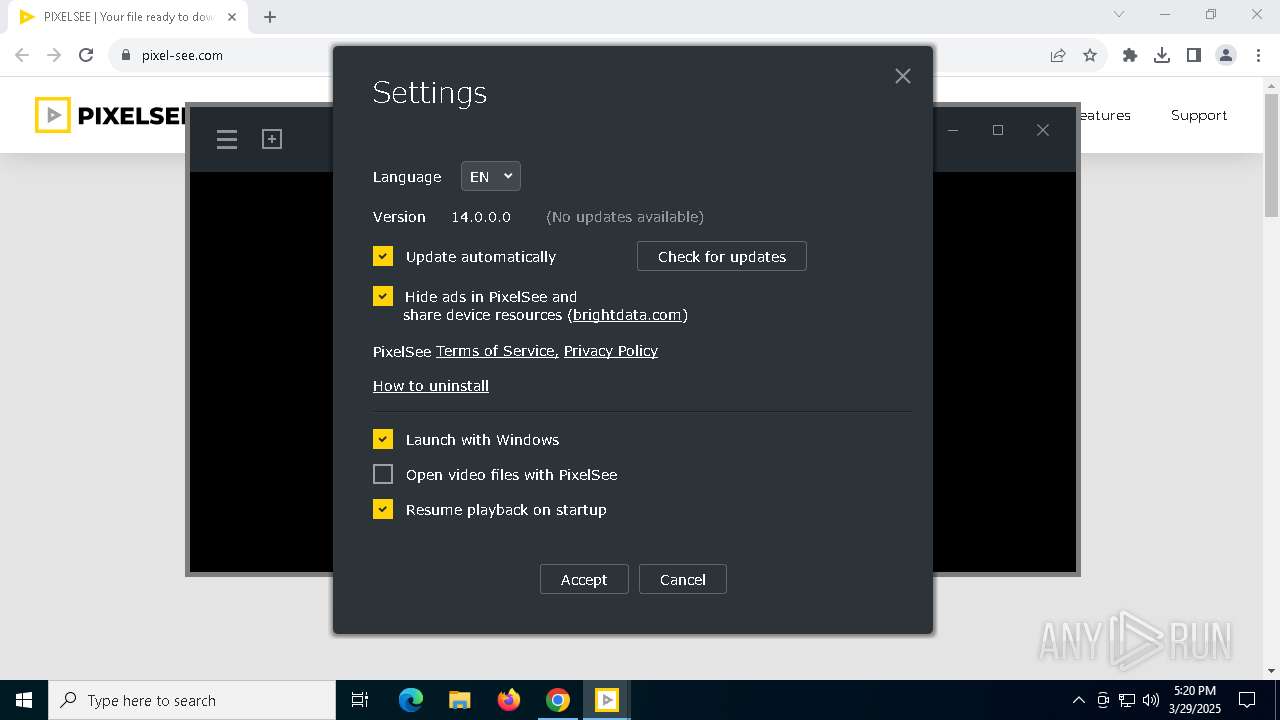Open the Terms of Service link
The width and height of the screenshot is (1280, 720).
coord(497,351)
